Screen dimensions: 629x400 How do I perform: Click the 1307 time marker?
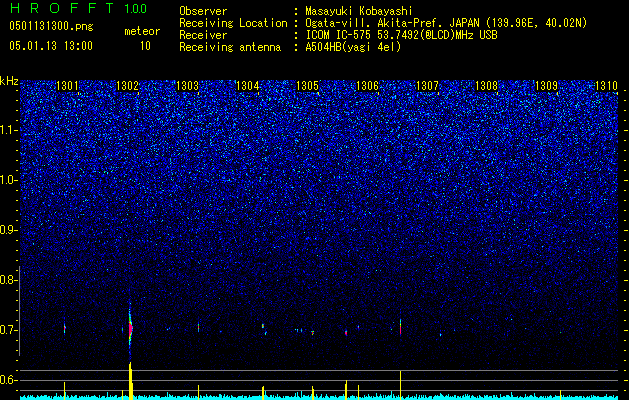(427, 85)
